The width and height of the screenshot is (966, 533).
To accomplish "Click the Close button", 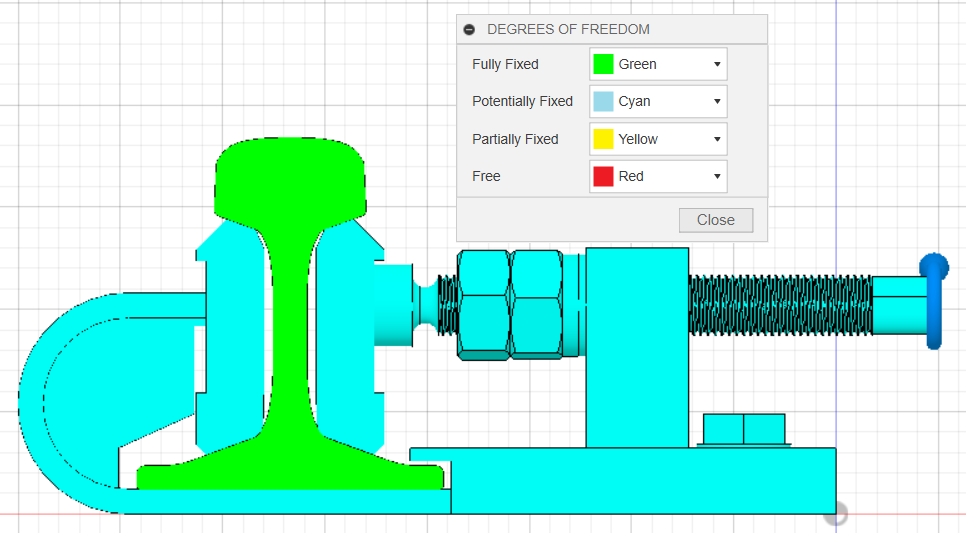I will [x=716, y=220].
